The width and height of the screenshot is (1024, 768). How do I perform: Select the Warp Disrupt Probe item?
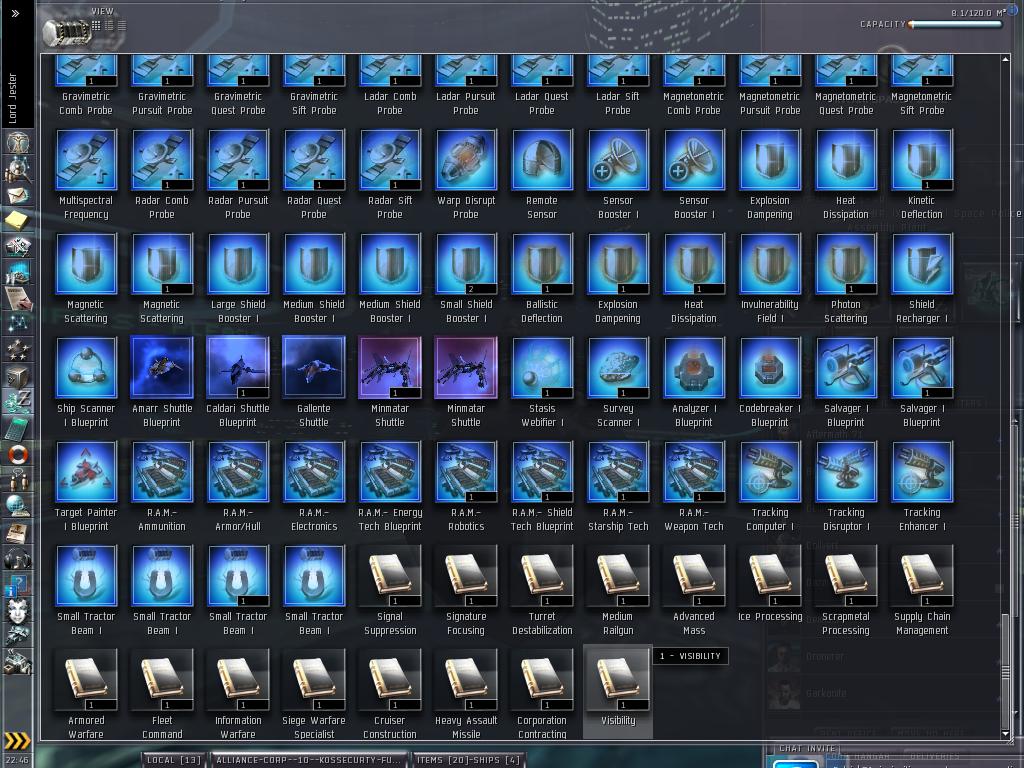[466, 175]
